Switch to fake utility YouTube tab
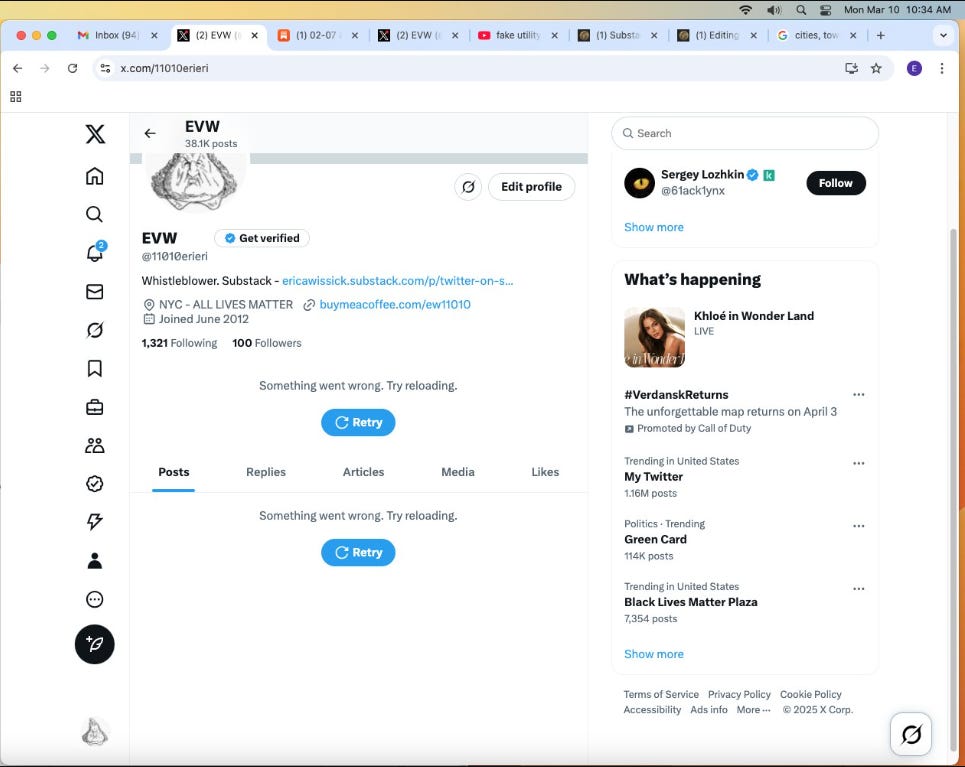The width and height of the screenshot is (965, 767). point(518,35)
